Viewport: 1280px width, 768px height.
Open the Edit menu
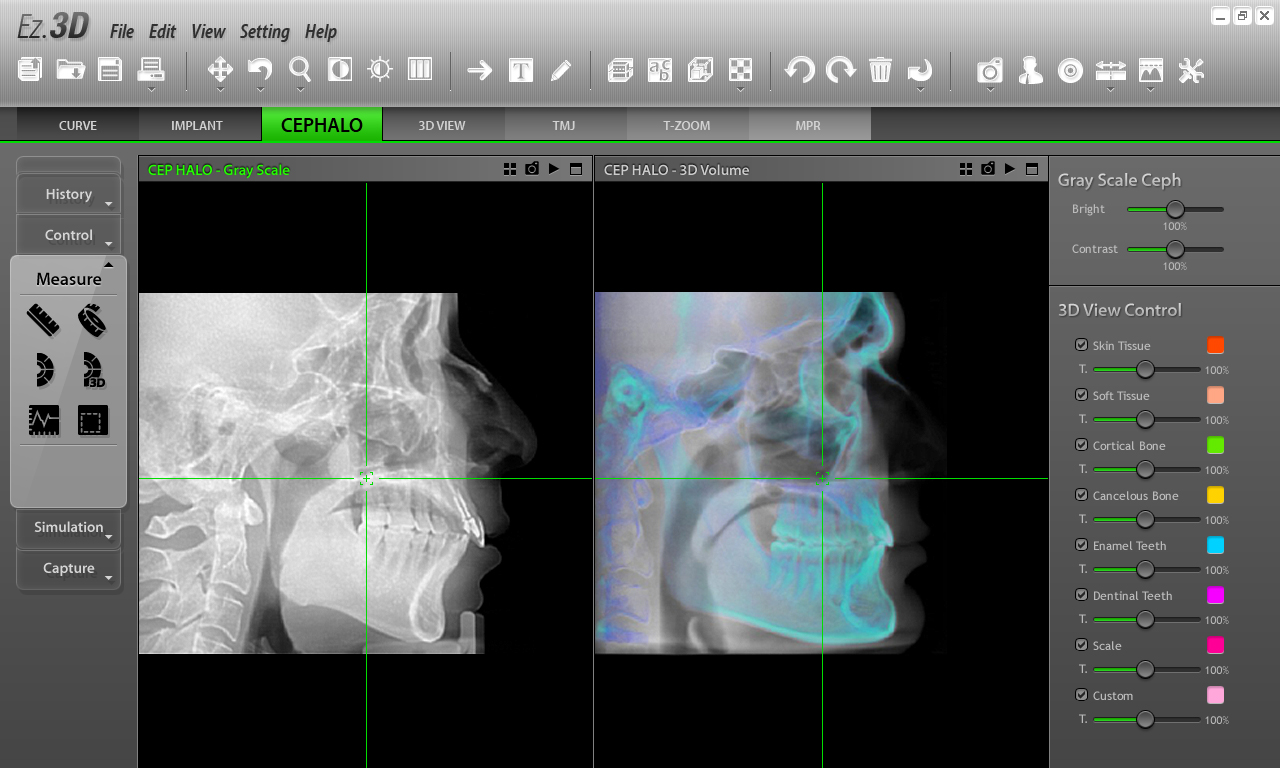[162, 31]
